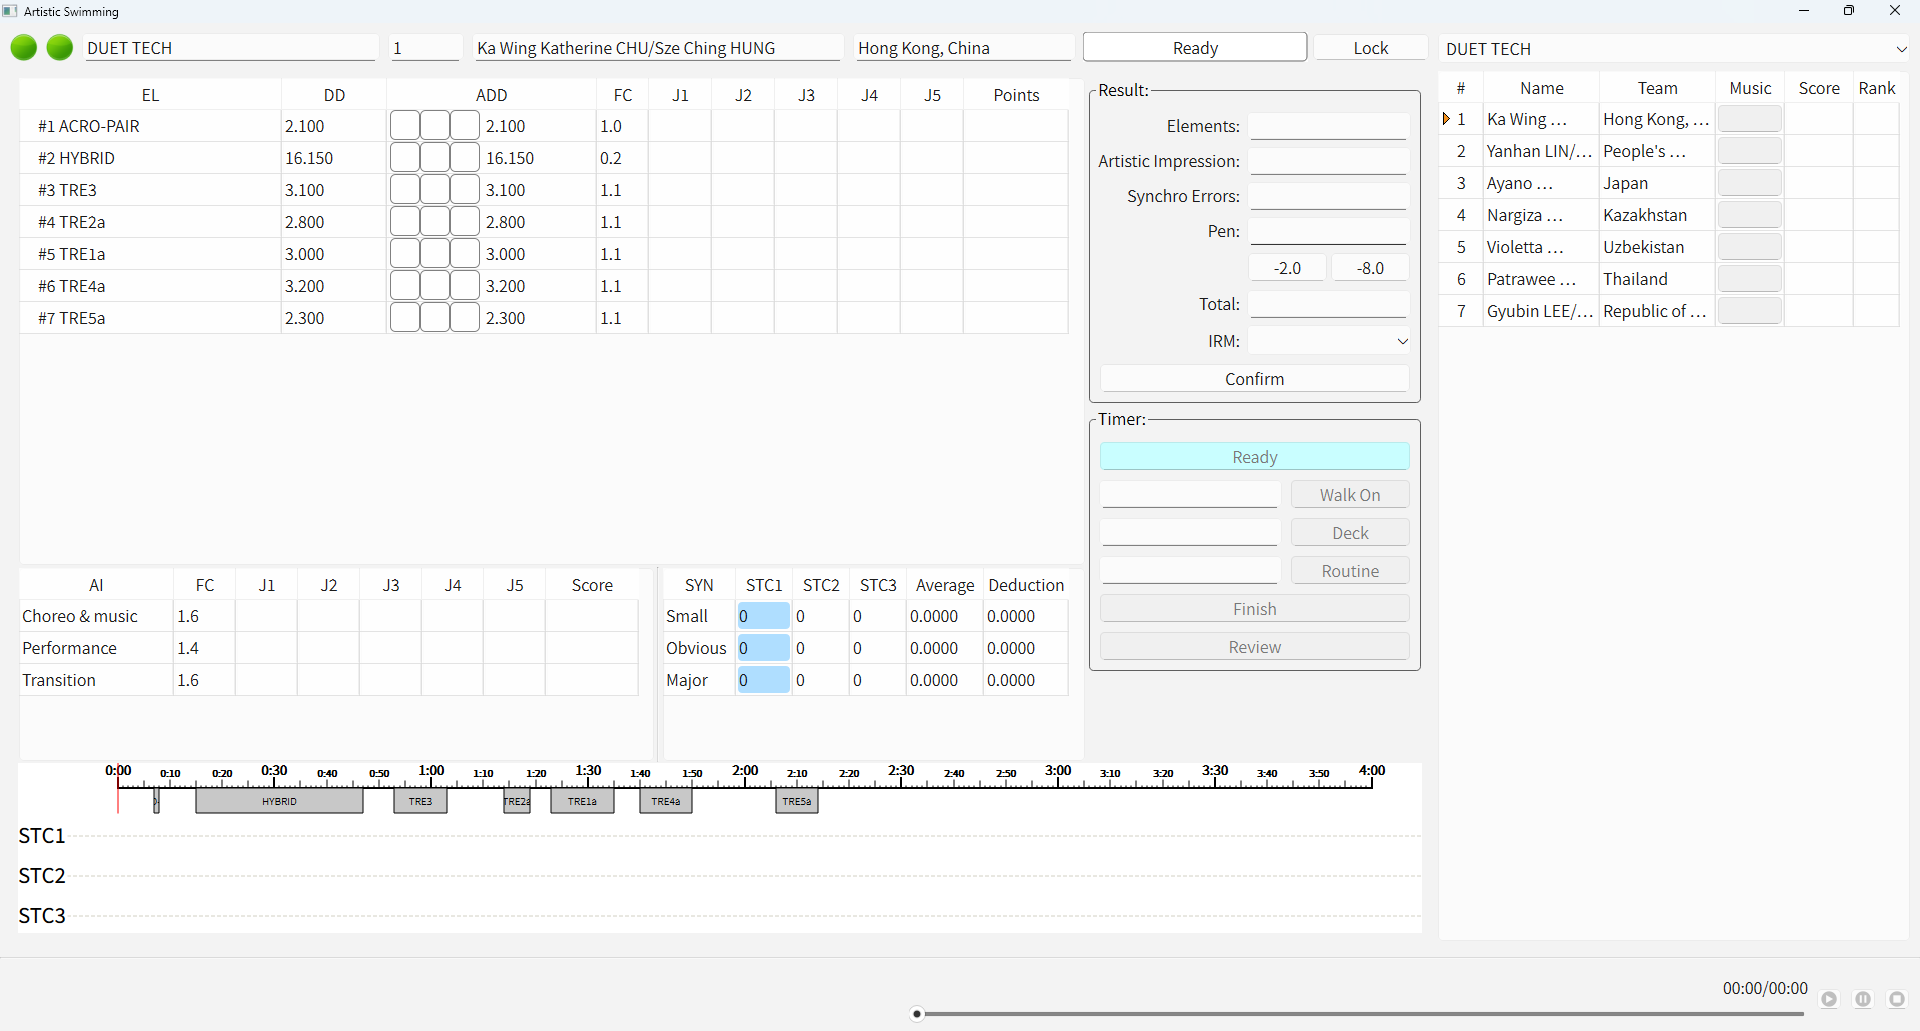Click the Synchro Errors result field
This screenshot has width=1920, height=1031.
[x=1329, y=196]
